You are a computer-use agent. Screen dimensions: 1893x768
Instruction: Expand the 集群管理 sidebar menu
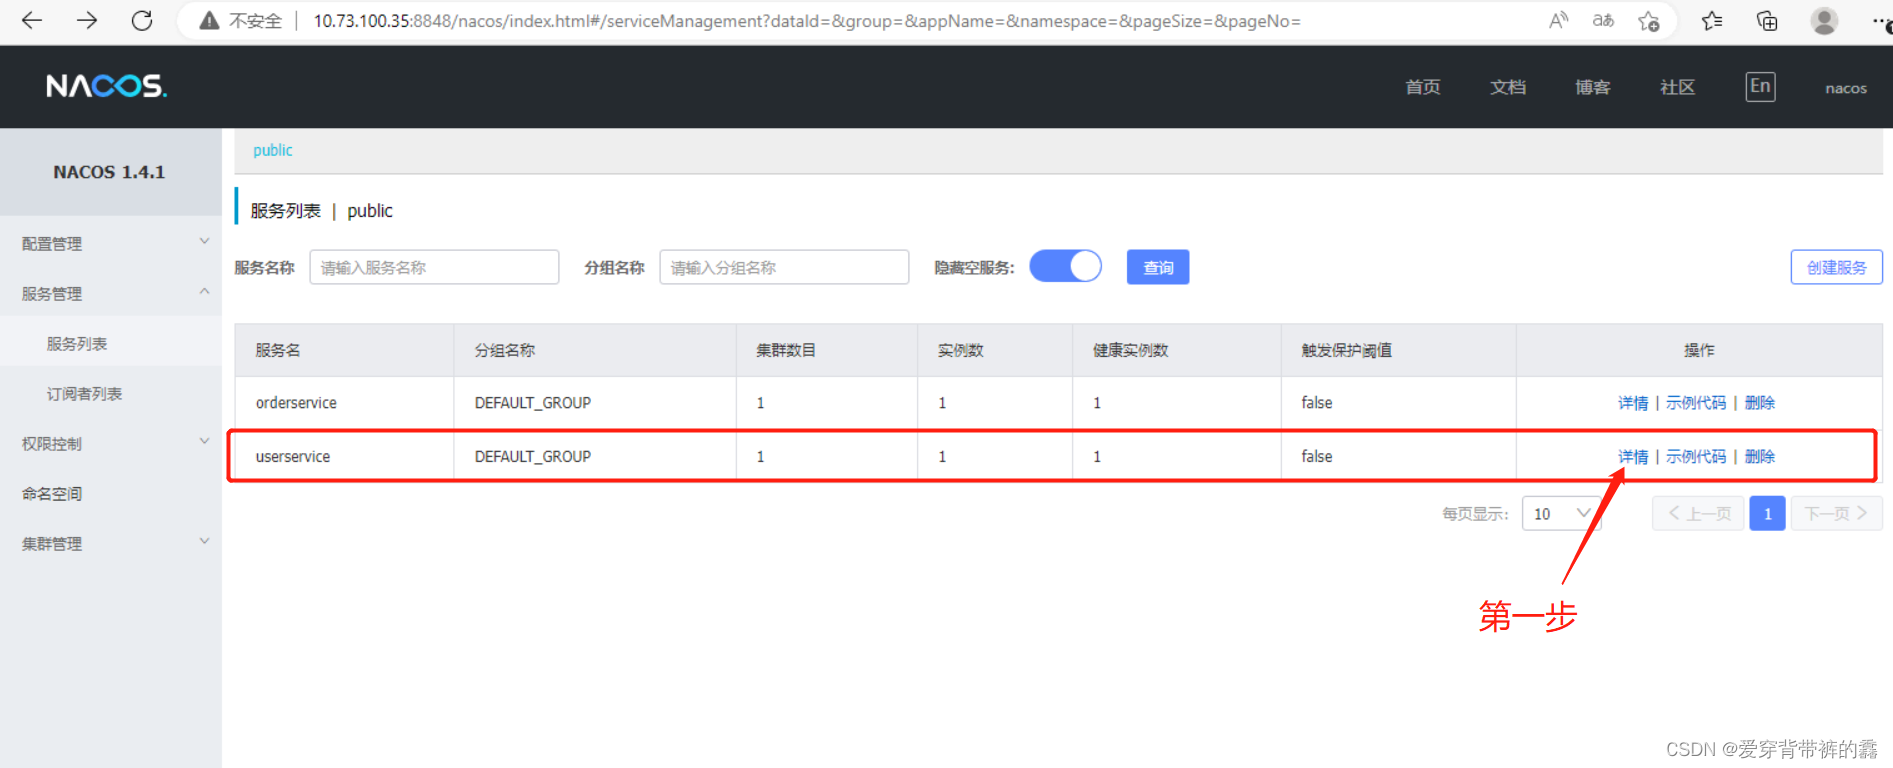[110, 543]
